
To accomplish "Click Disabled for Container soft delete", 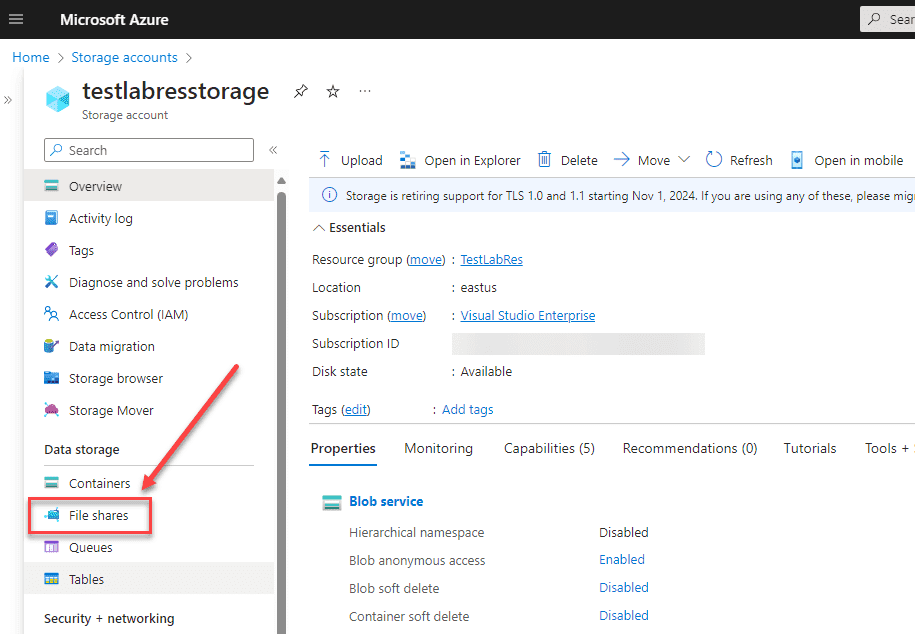I will [624, 615].
